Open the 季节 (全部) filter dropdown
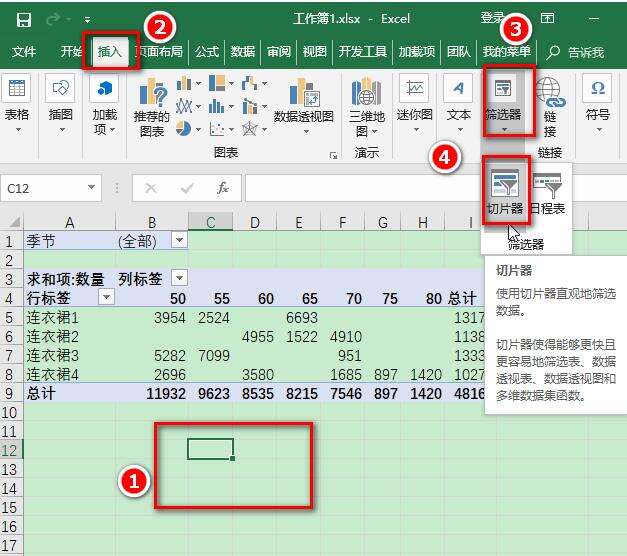Viewport: 627px width, 556px height. (x=179, y=240)
